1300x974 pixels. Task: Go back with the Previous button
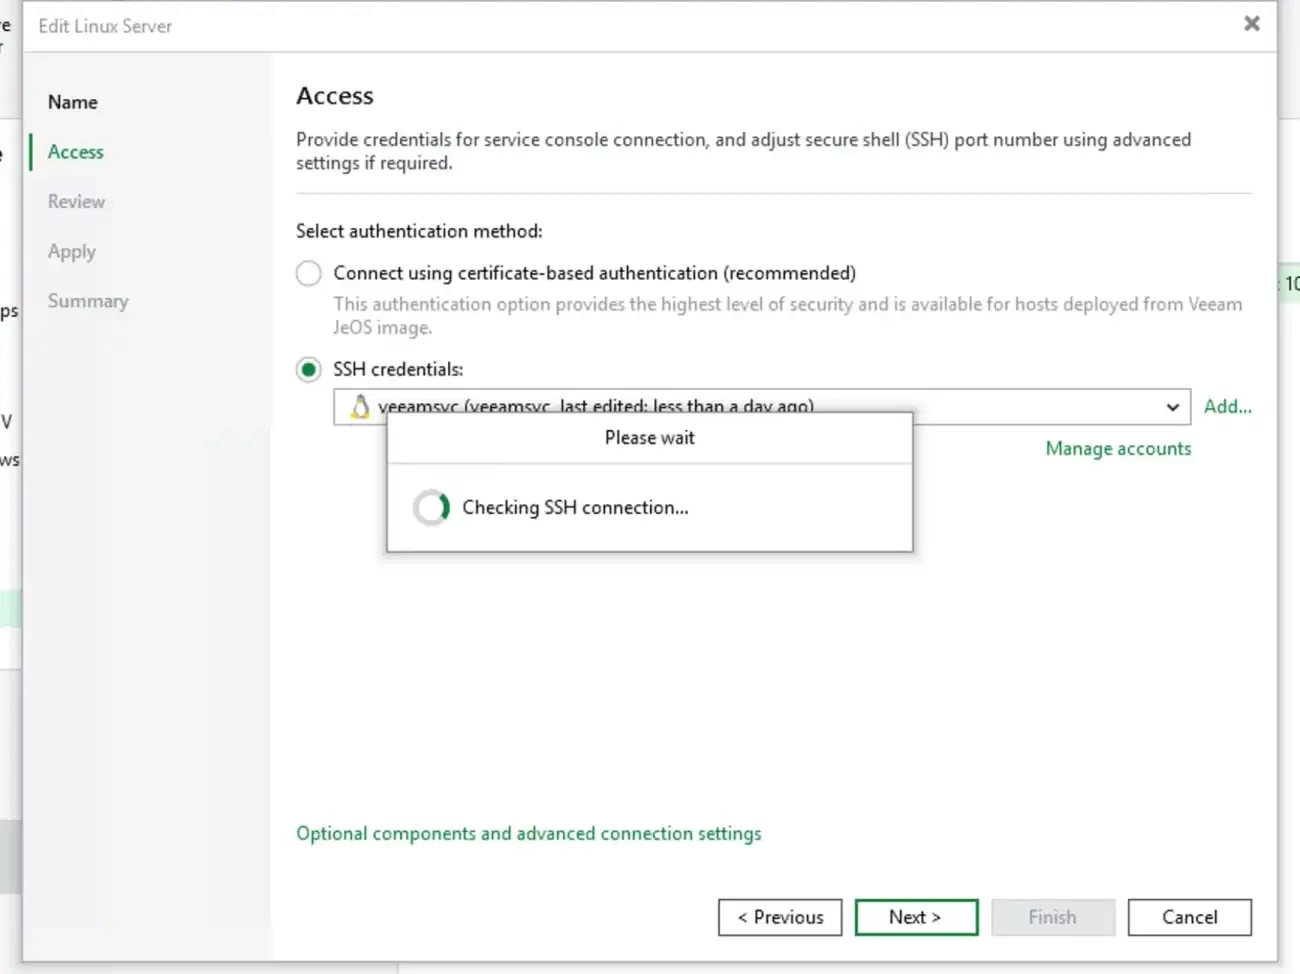780,917
